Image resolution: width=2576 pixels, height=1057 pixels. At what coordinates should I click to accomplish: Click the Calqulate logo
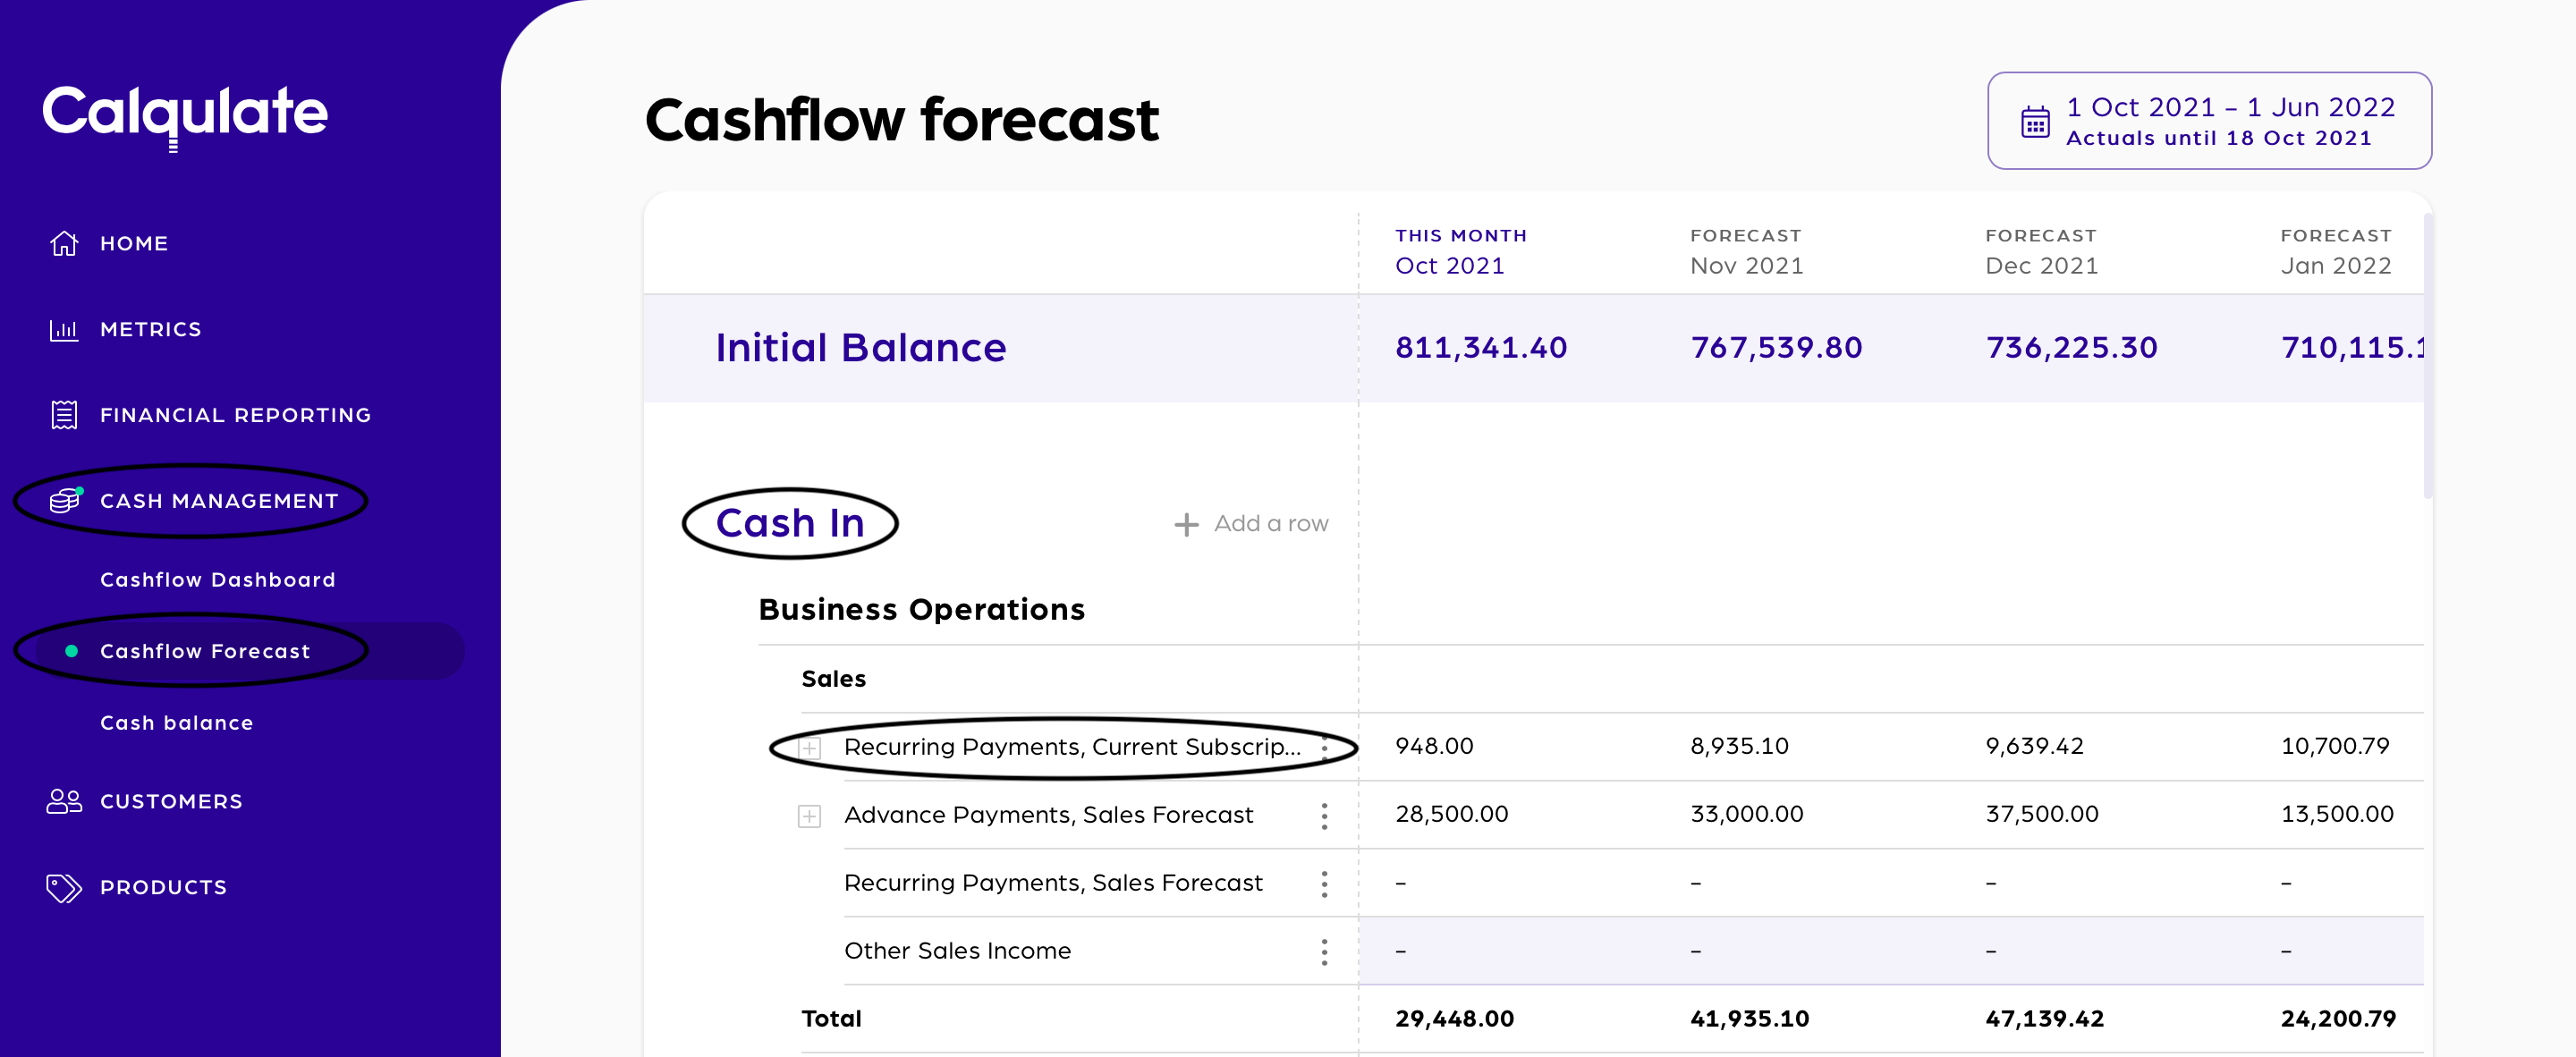click(x=185, y=113)
